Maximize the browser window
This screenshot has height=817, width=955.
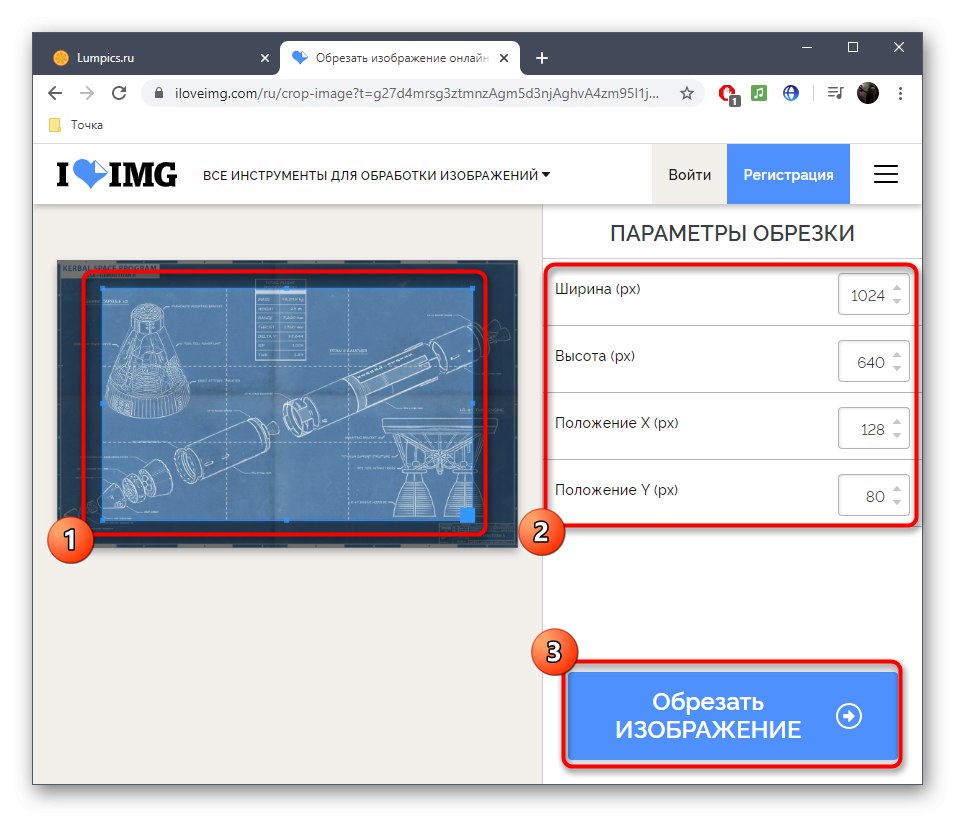(x=853, y=47)
